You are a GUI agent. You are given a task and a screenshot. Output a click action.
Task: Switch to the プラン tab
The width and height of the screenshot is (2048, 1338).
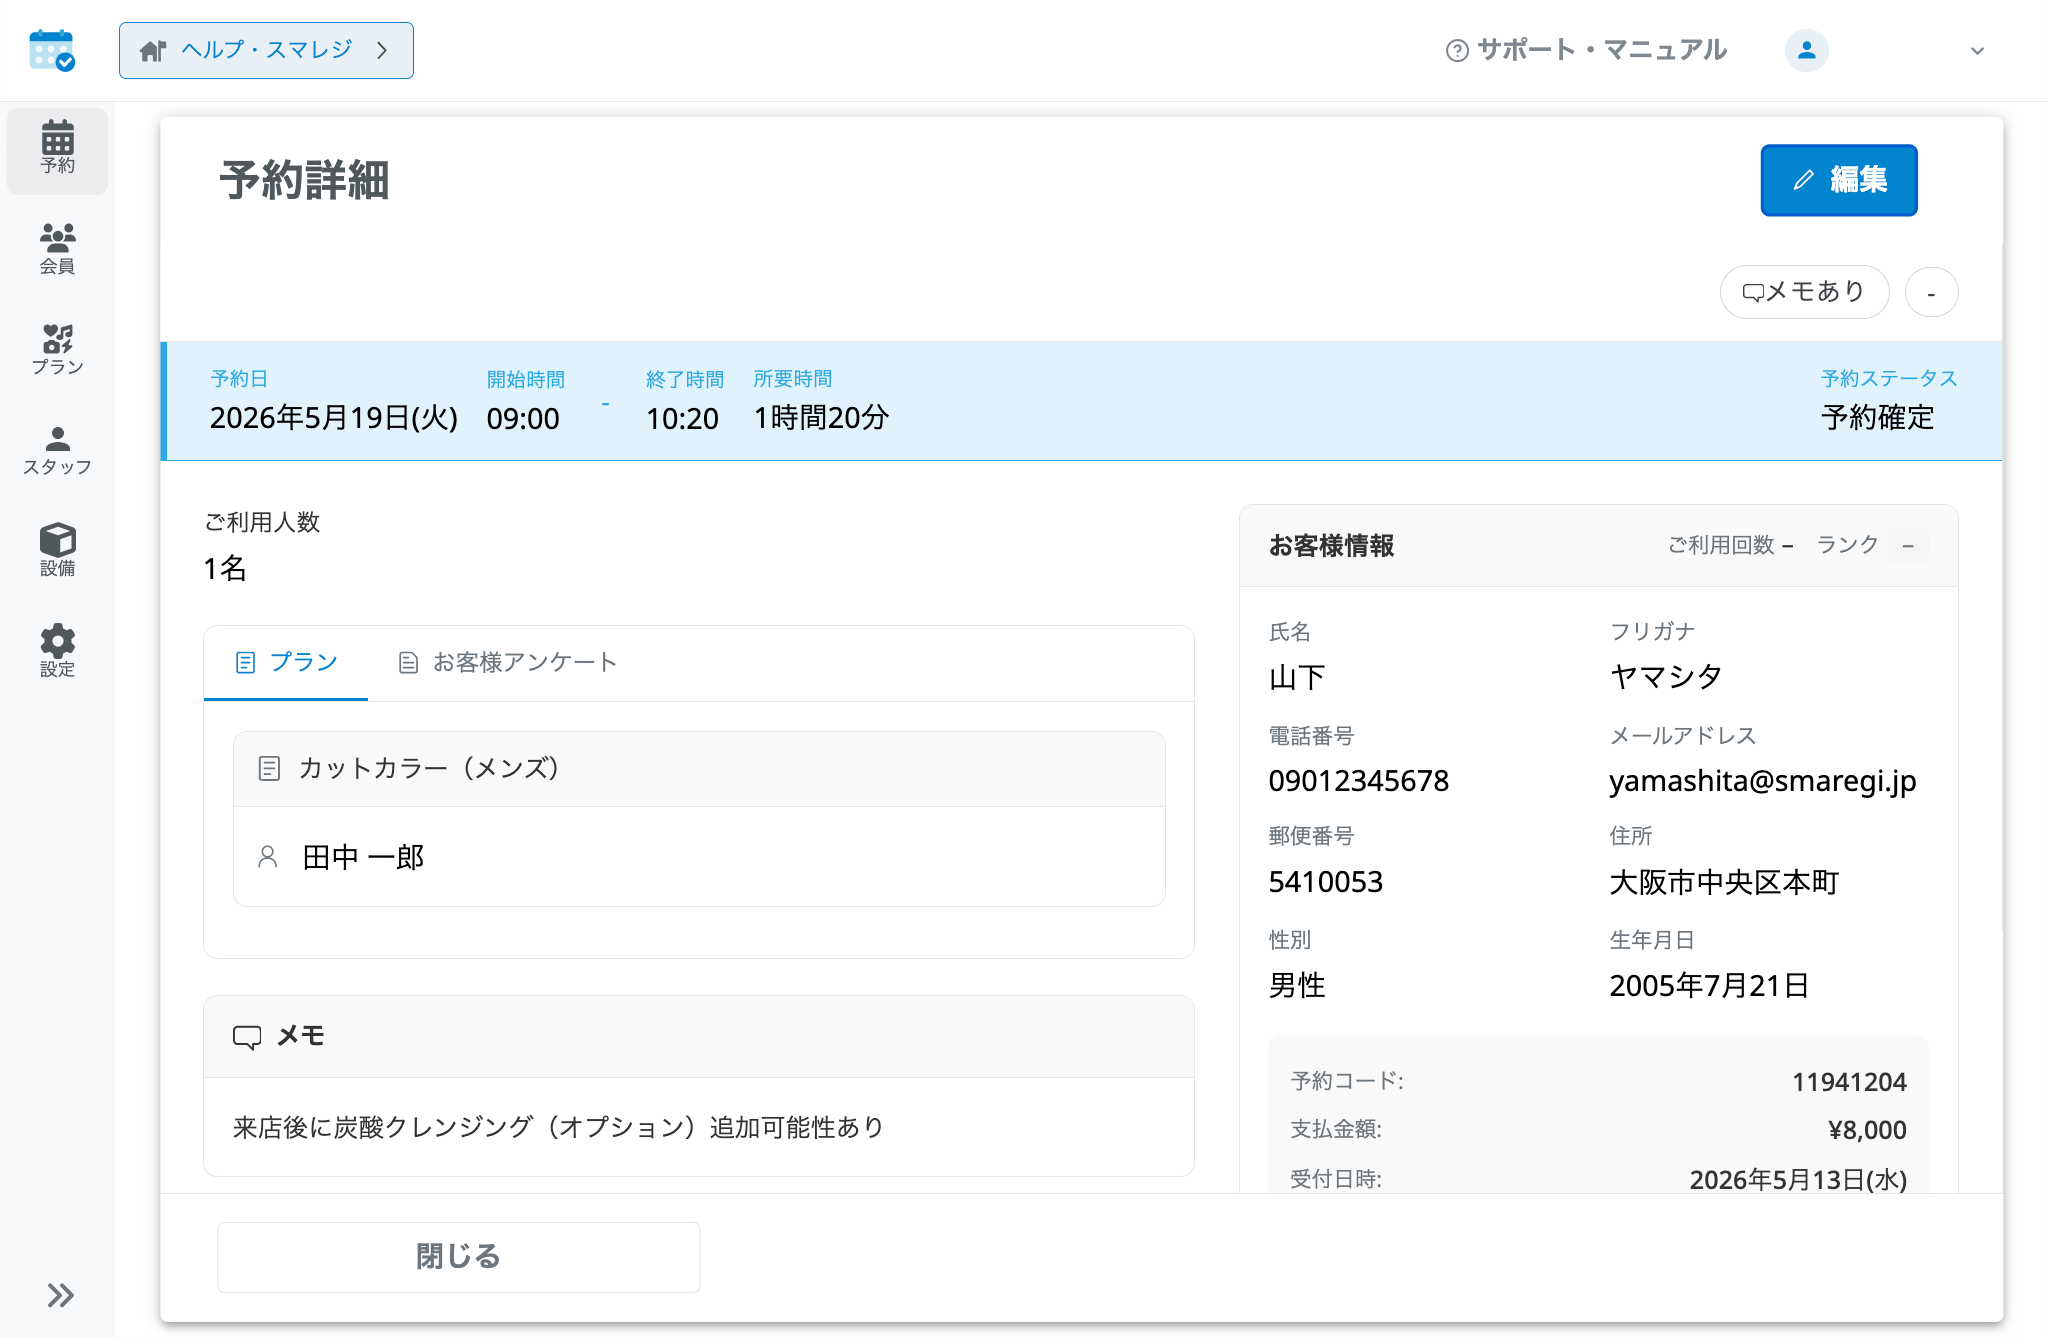click(286, 663)
